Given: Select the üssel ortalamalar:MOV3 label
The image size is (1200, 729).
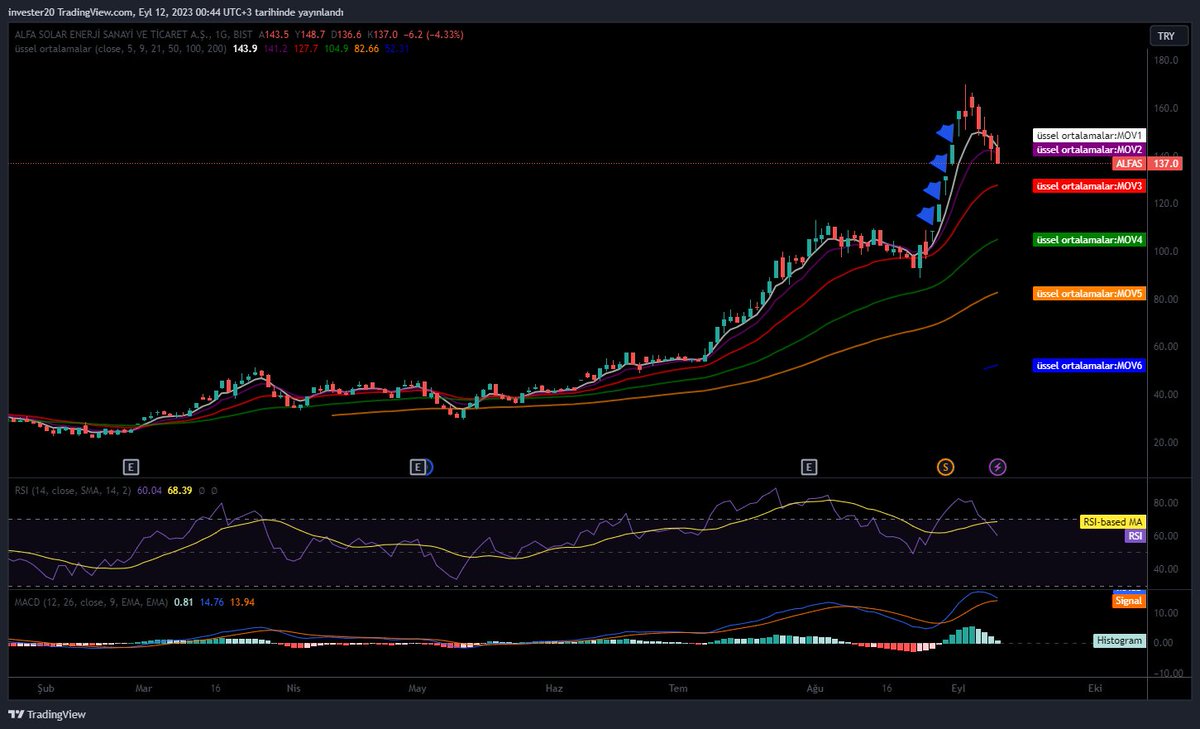Looking at the screenshot, I should [x=1089, y=186].
